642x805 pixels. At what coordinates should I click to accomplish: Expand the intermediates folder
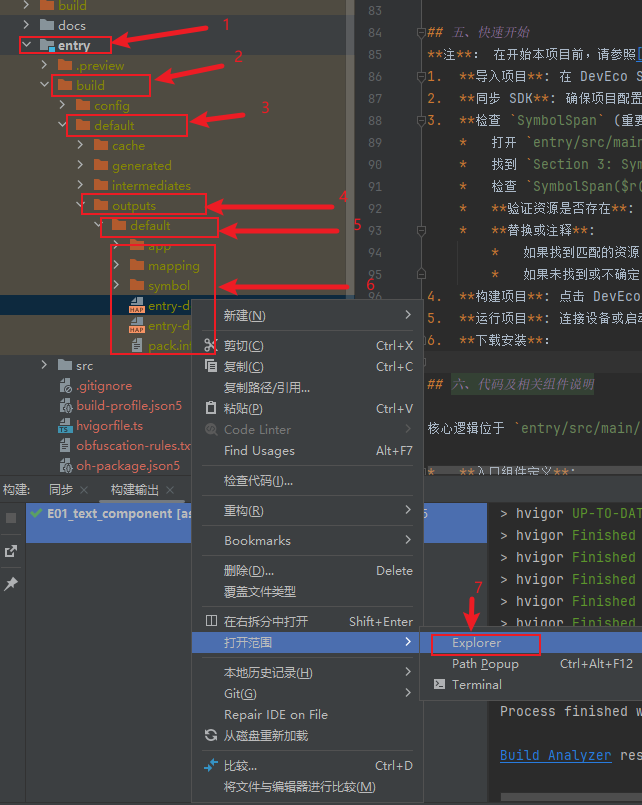click(x=81, y=185)
